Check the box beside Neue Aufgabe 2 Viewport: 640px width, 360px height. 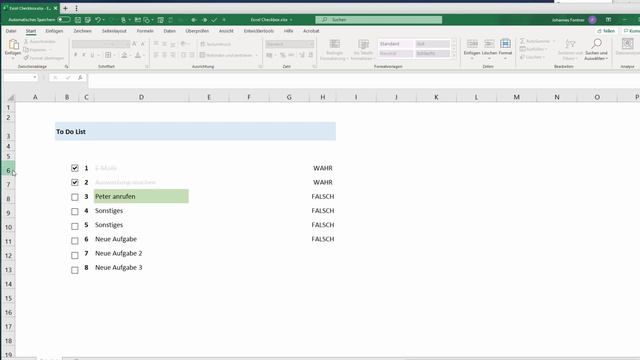tap(75, 255)
